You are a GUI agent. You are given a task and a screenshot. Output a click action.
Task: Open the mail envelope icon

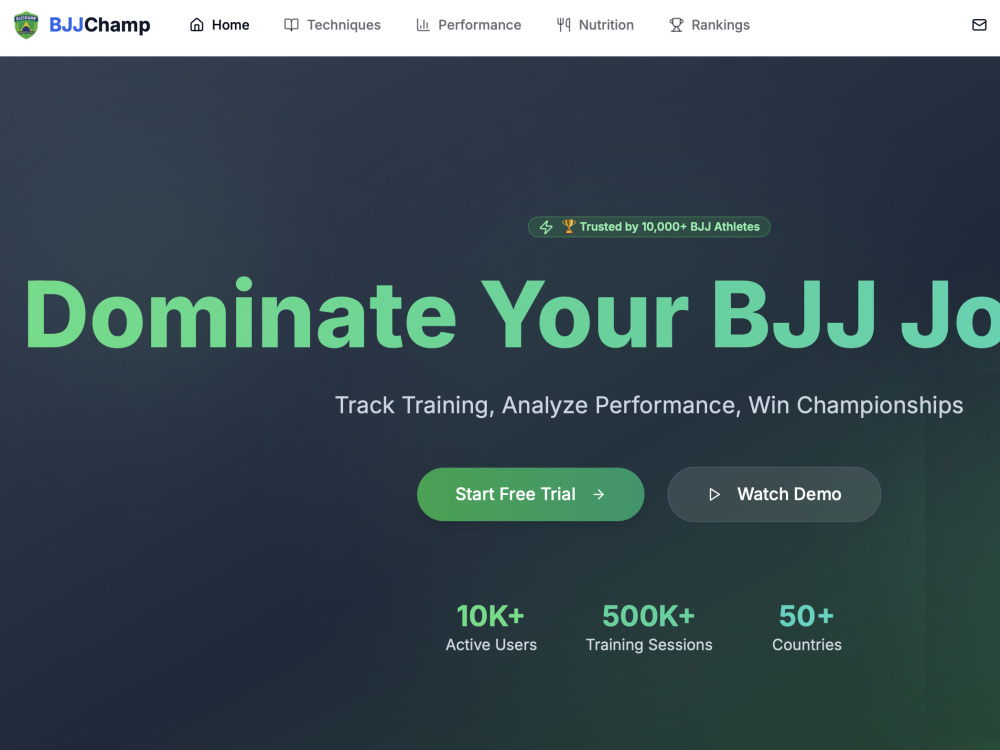(979, 25)
